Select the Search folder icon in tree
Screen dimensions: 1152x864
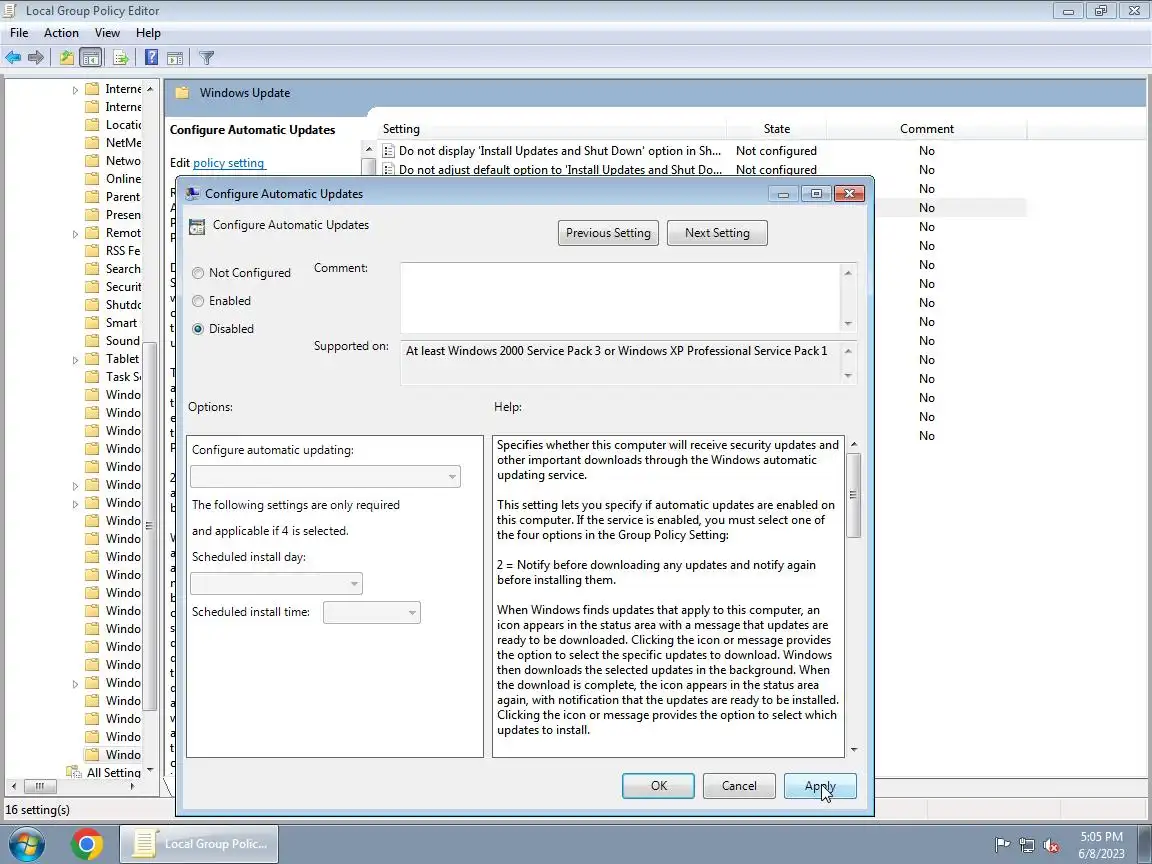92,269
